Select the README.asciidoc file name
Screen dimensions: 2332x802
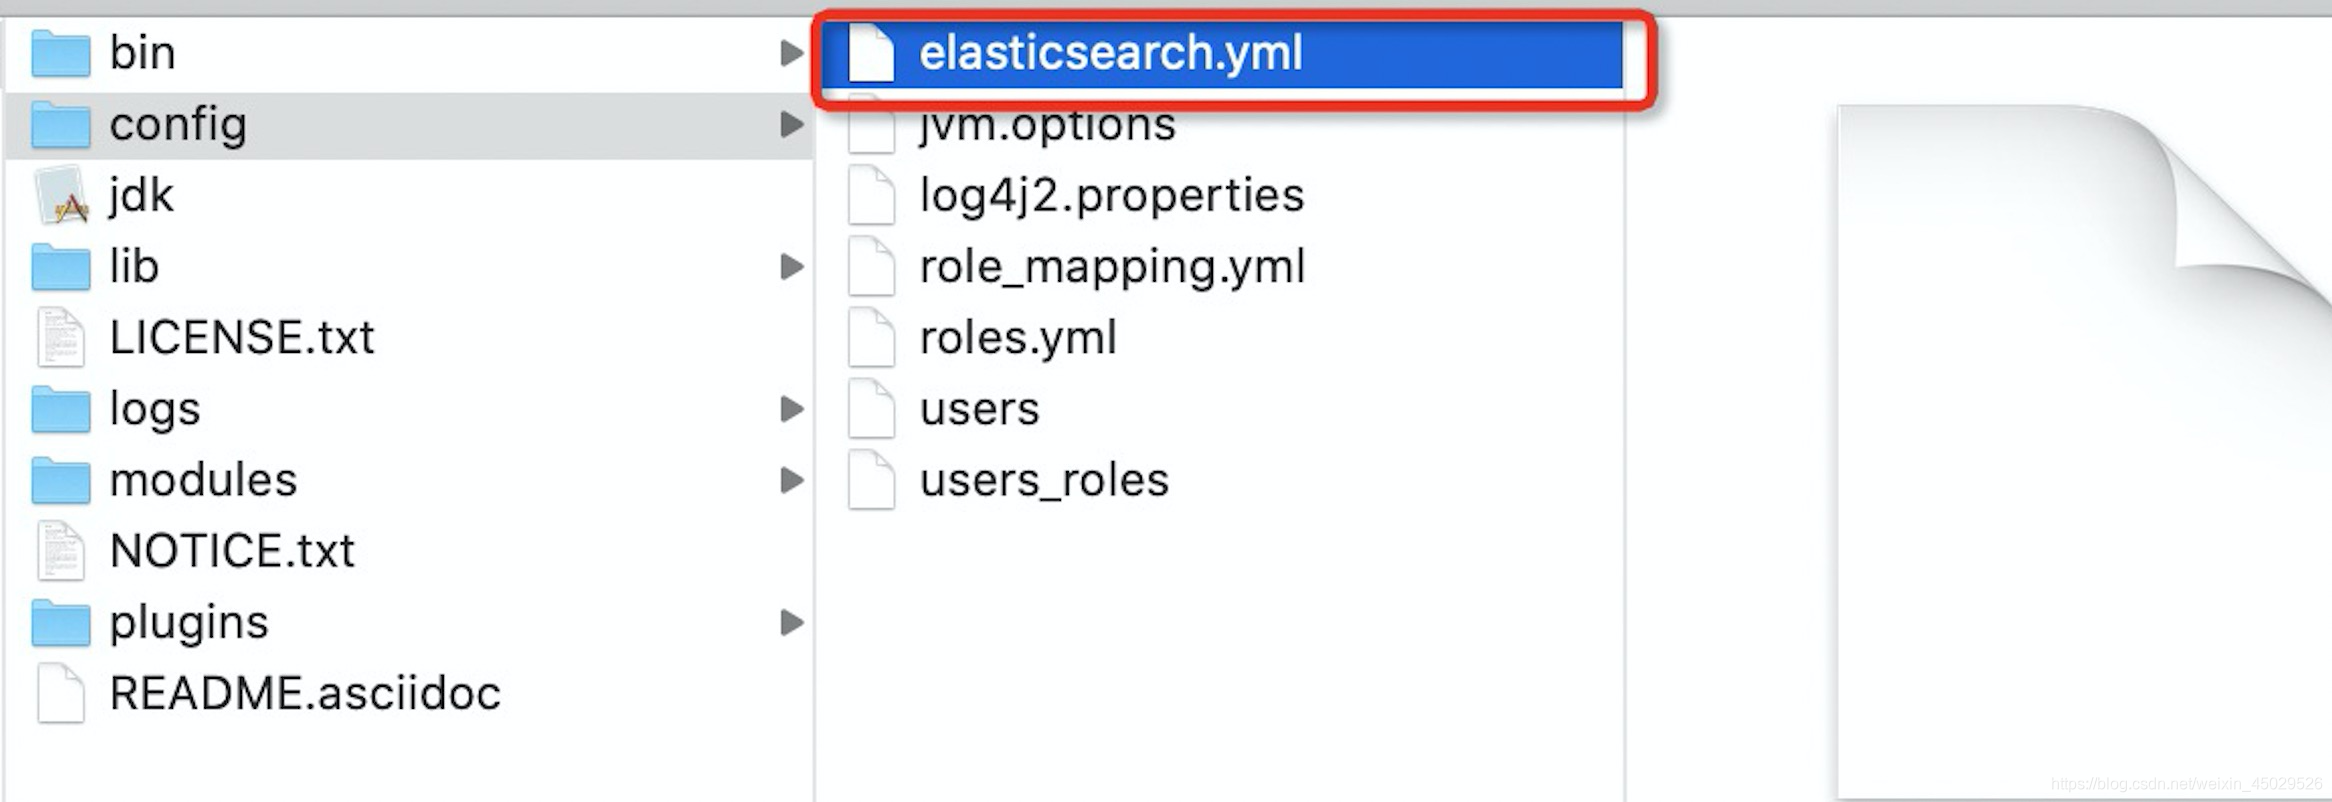[305, 693]
